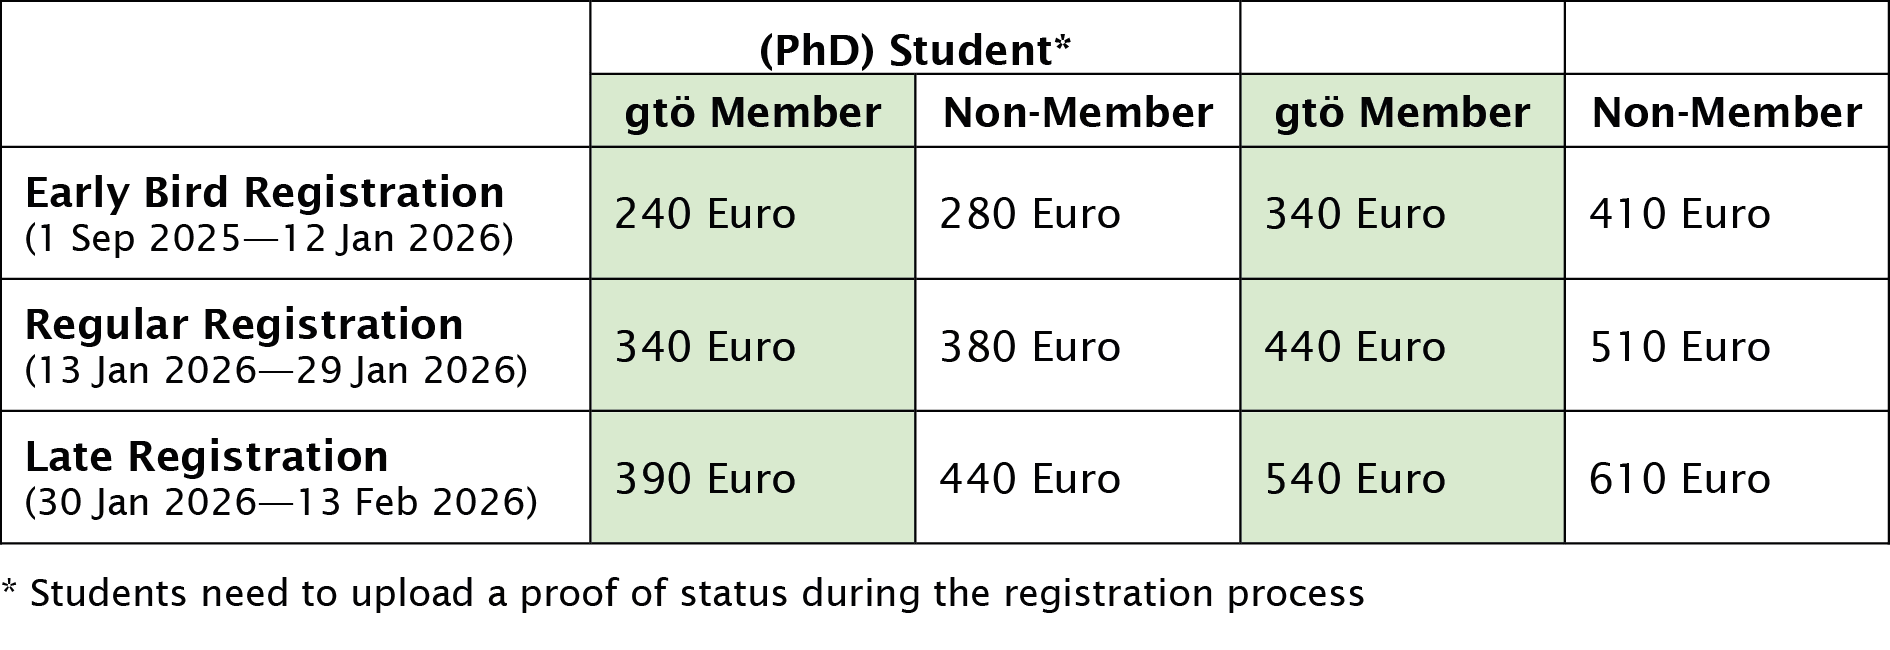Click the 240 Euro price cell

tap(704, 214)
